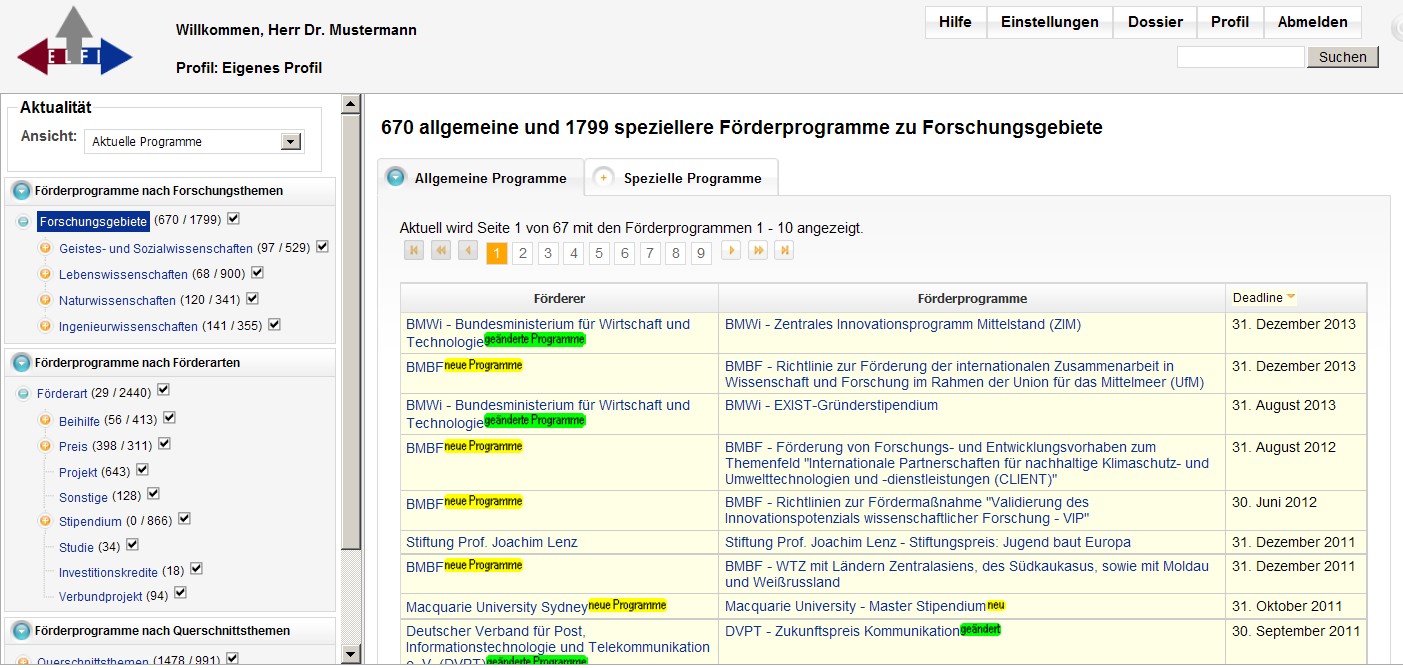The width and height of the screenshot is (1403, 668).
Task: Click the Suchen button
Action: pyautogui.click(x=1342, y=57)
